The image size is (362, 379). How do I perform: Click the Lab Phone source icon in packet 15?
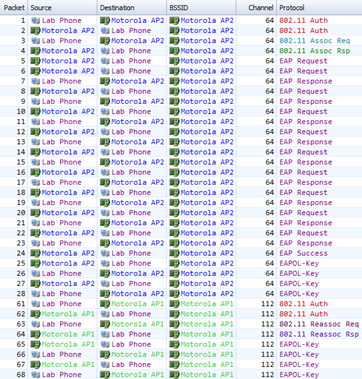point(35,162)
